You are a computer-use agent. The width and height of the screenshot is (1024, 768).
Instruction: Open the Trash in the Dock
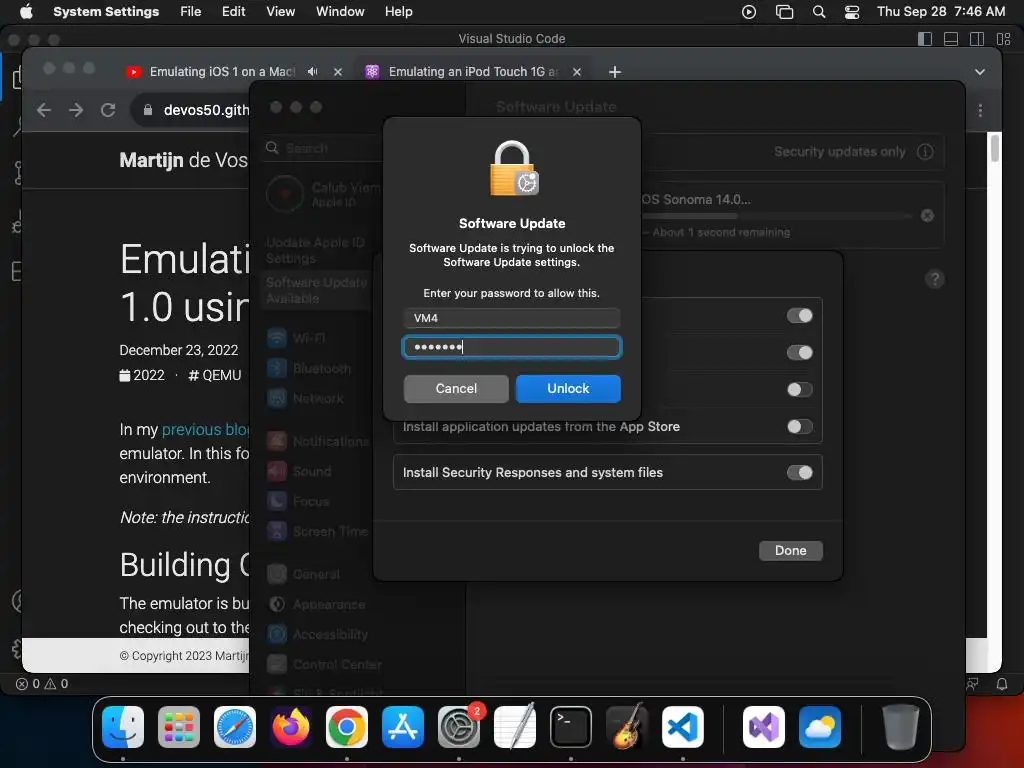click(x=901, y=727)
